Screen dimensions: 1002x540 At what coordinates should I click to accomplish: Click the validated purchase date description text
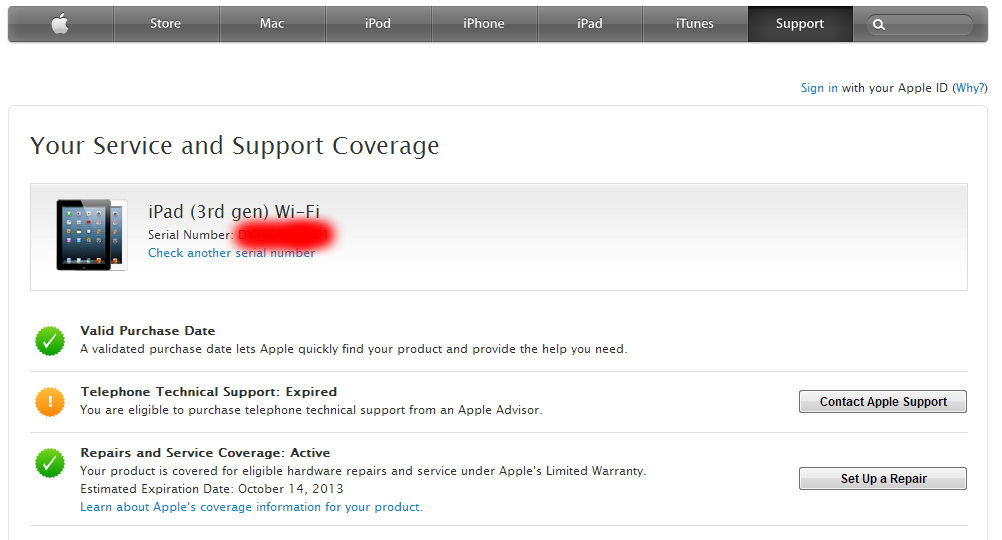pyautogui.click(x=353, y=349)
